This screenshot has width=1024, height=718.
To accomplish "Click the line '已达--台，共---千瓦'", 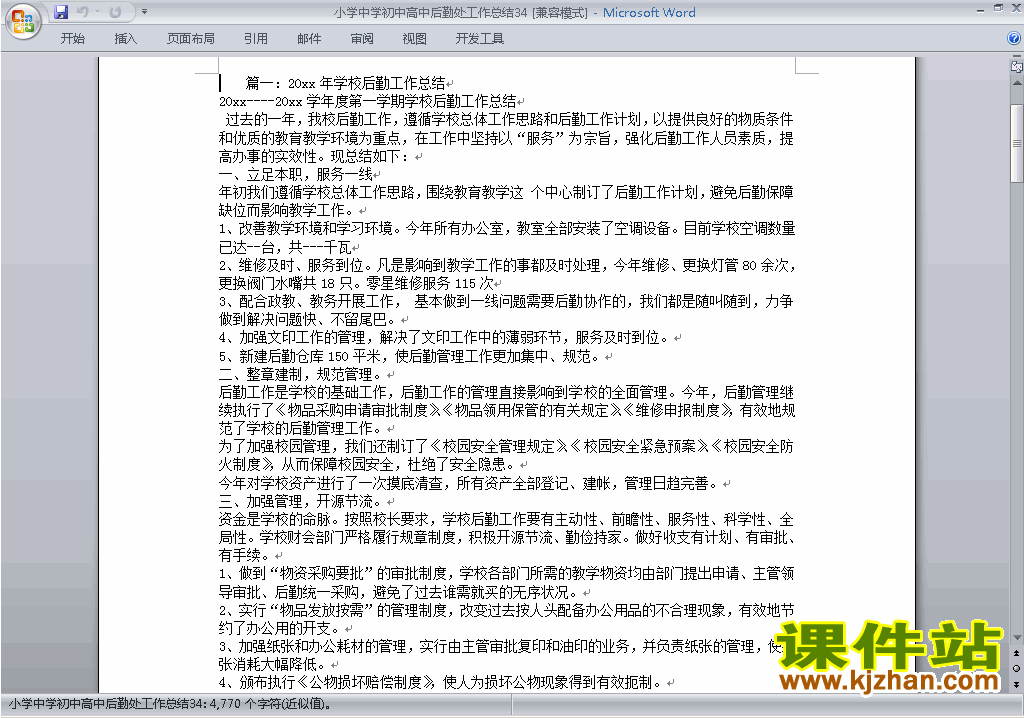I will [x=285, y=247].
